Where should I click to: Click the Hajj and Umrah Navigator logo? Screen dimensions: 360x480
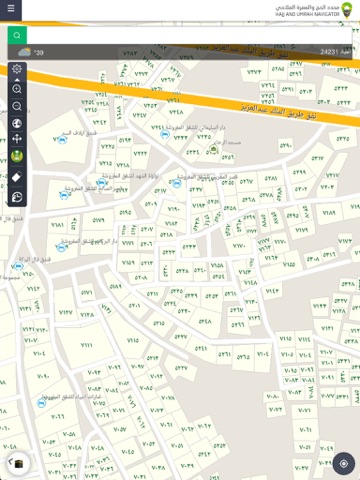tap(313, 11)
